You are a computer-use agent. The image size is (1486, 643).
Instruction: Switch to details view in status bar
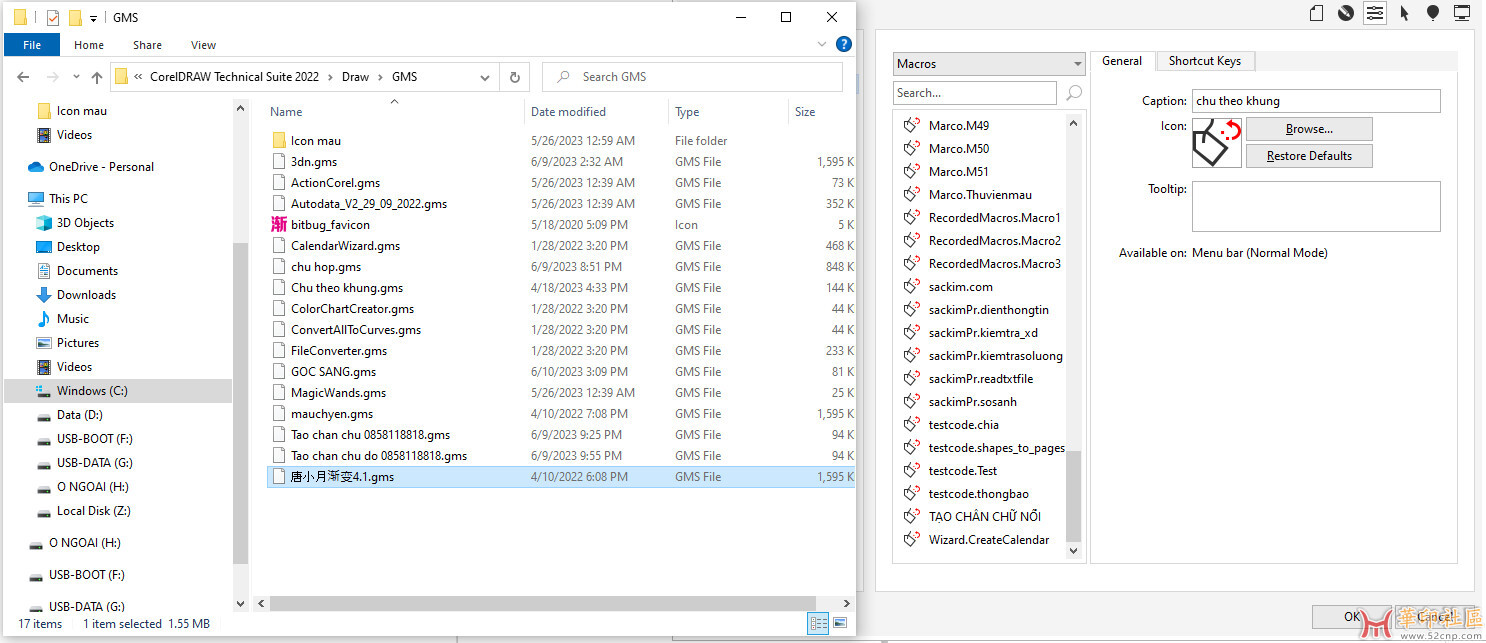click(x=818, y=623)
